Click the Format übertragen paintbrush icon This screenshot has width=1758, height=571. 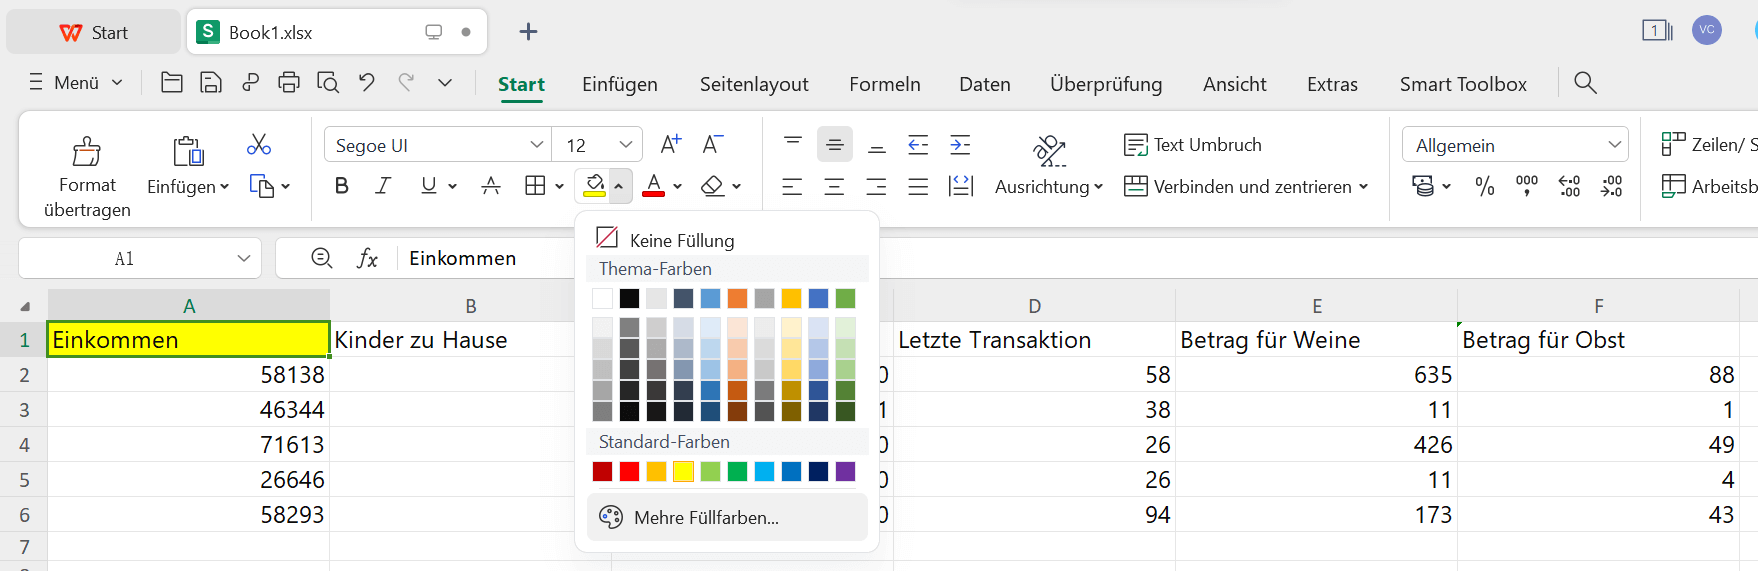pyautogui.click(x=87, y=153)
